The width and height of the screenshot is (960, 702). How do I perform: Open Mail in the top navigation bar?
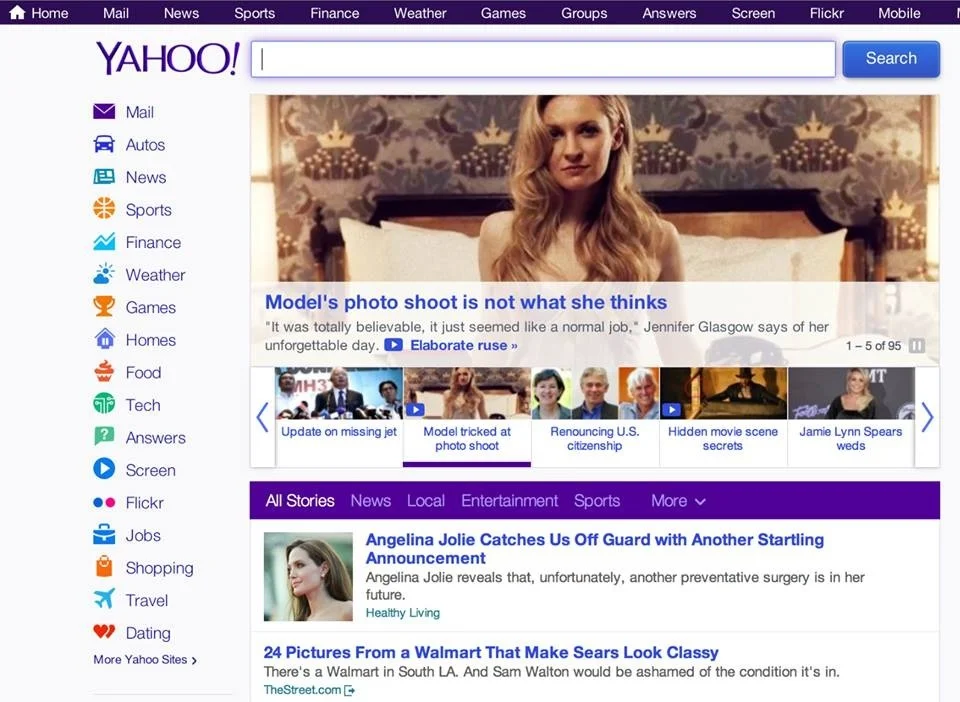[116, 13]
